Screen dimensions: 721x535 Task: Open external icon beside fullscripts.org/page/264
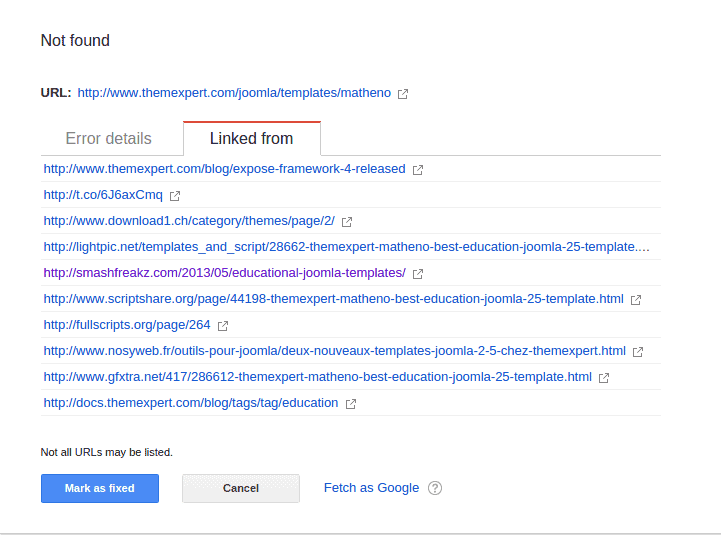pos(223,326)
